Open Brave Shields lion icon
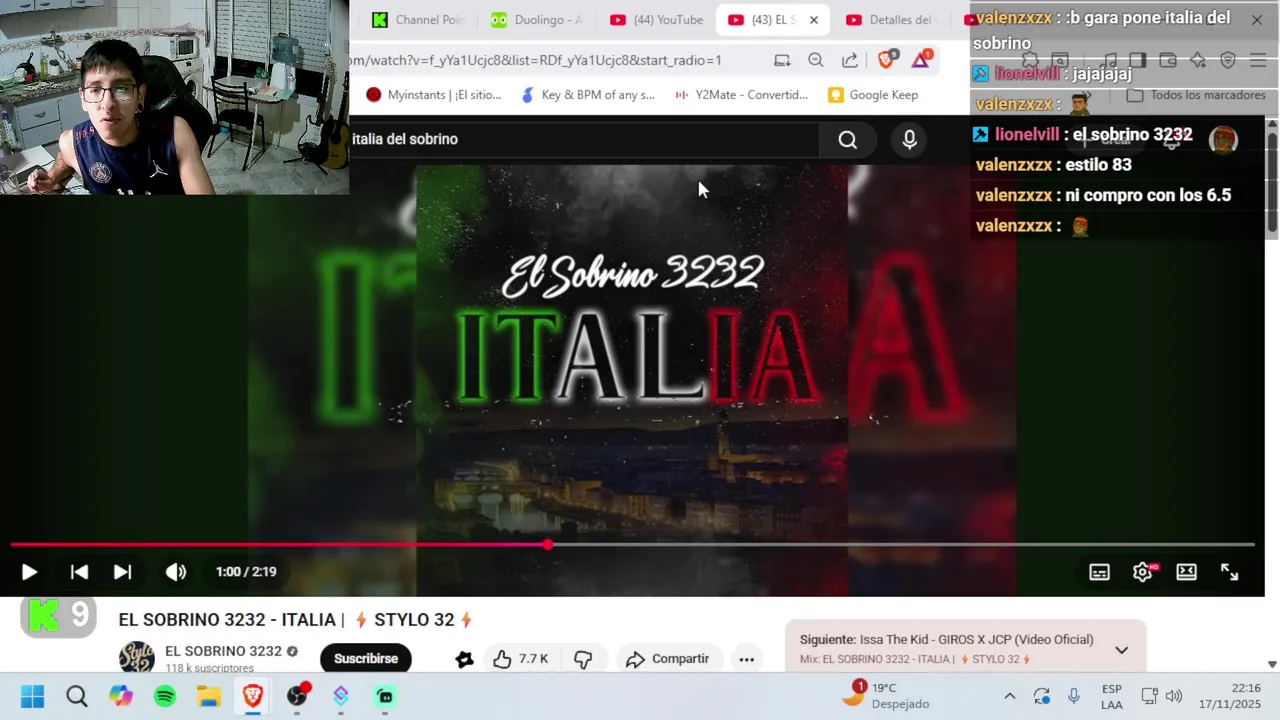1280x720 pixels. coord(886,59)
